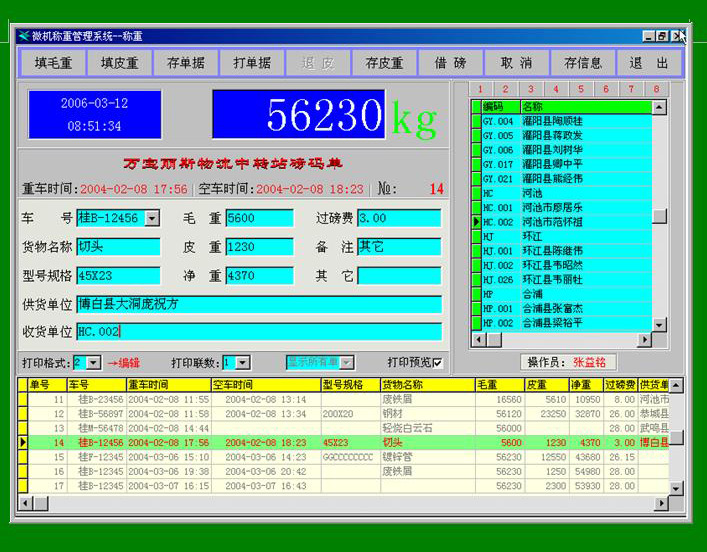Click the code list's down scroll arrow
The image size is (707, 552).
[659, 325]
